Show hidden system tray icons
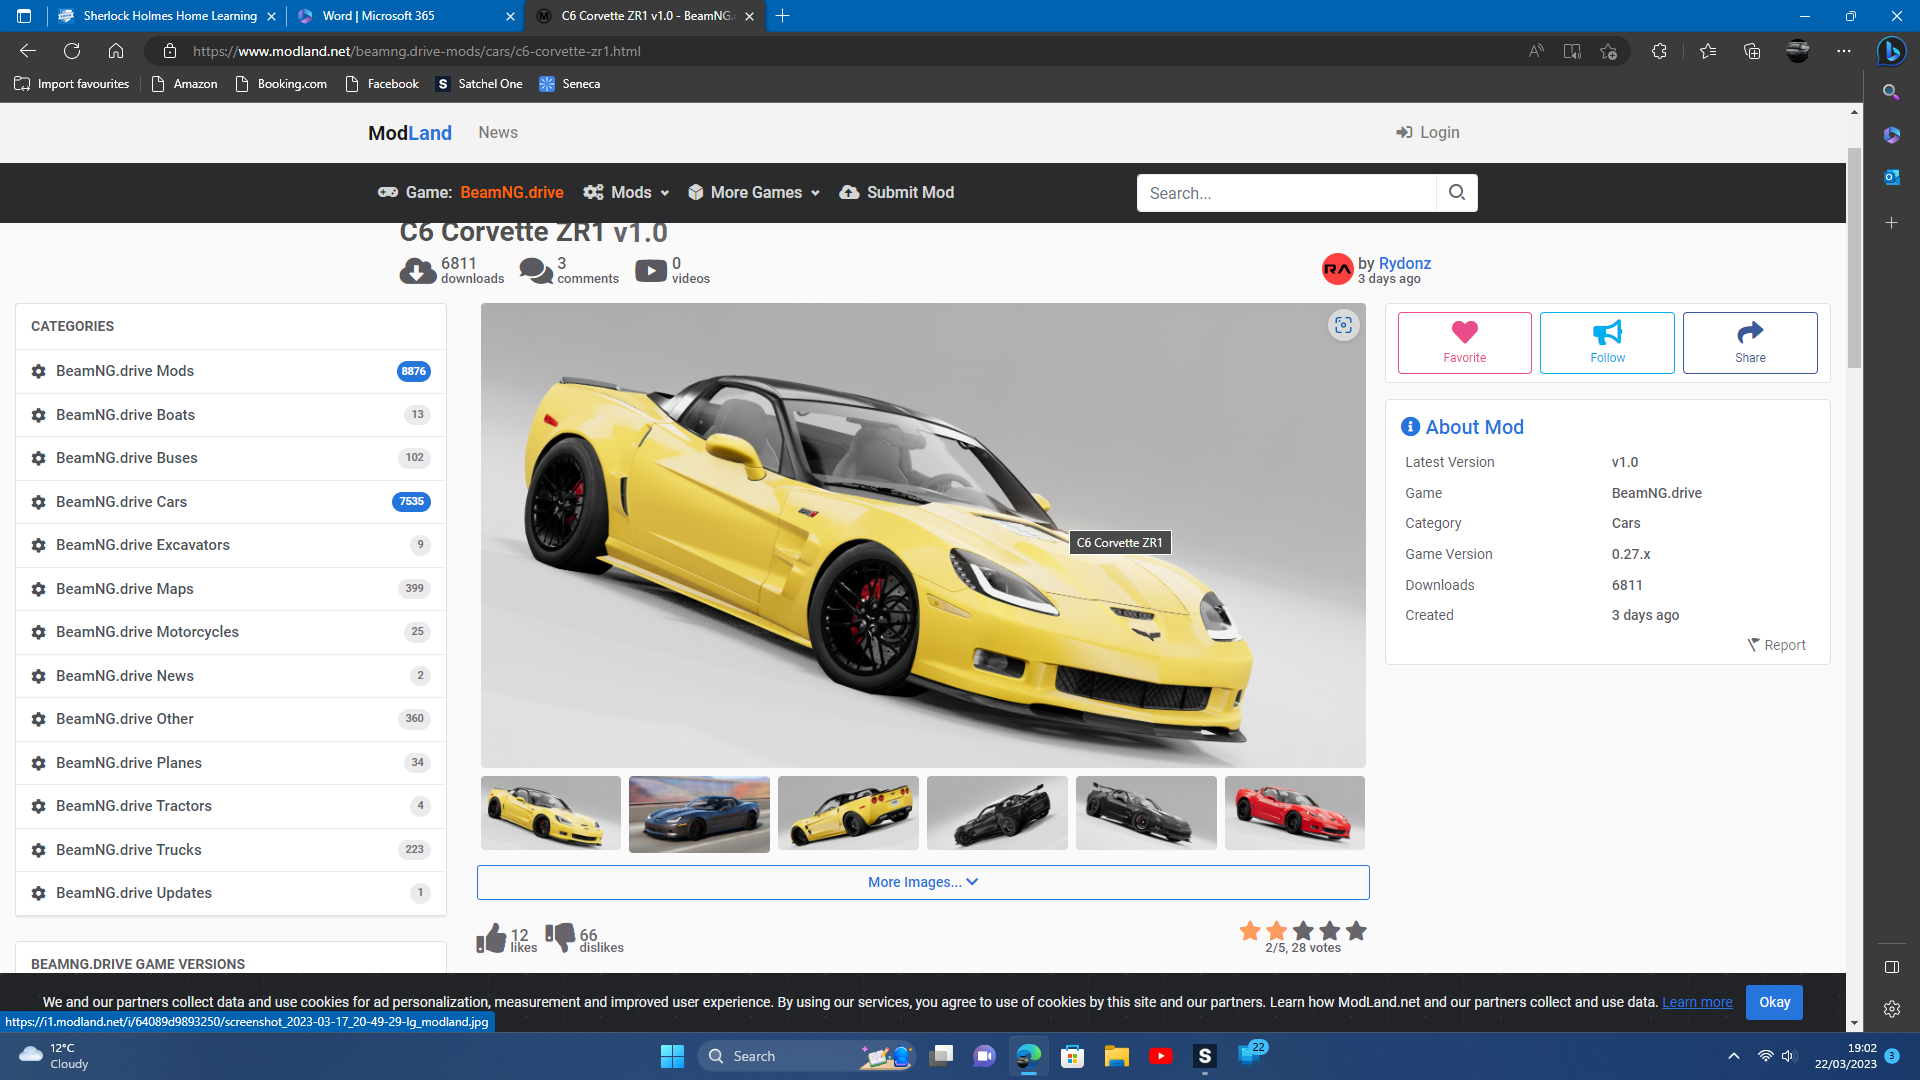 pos(1734,1056)
